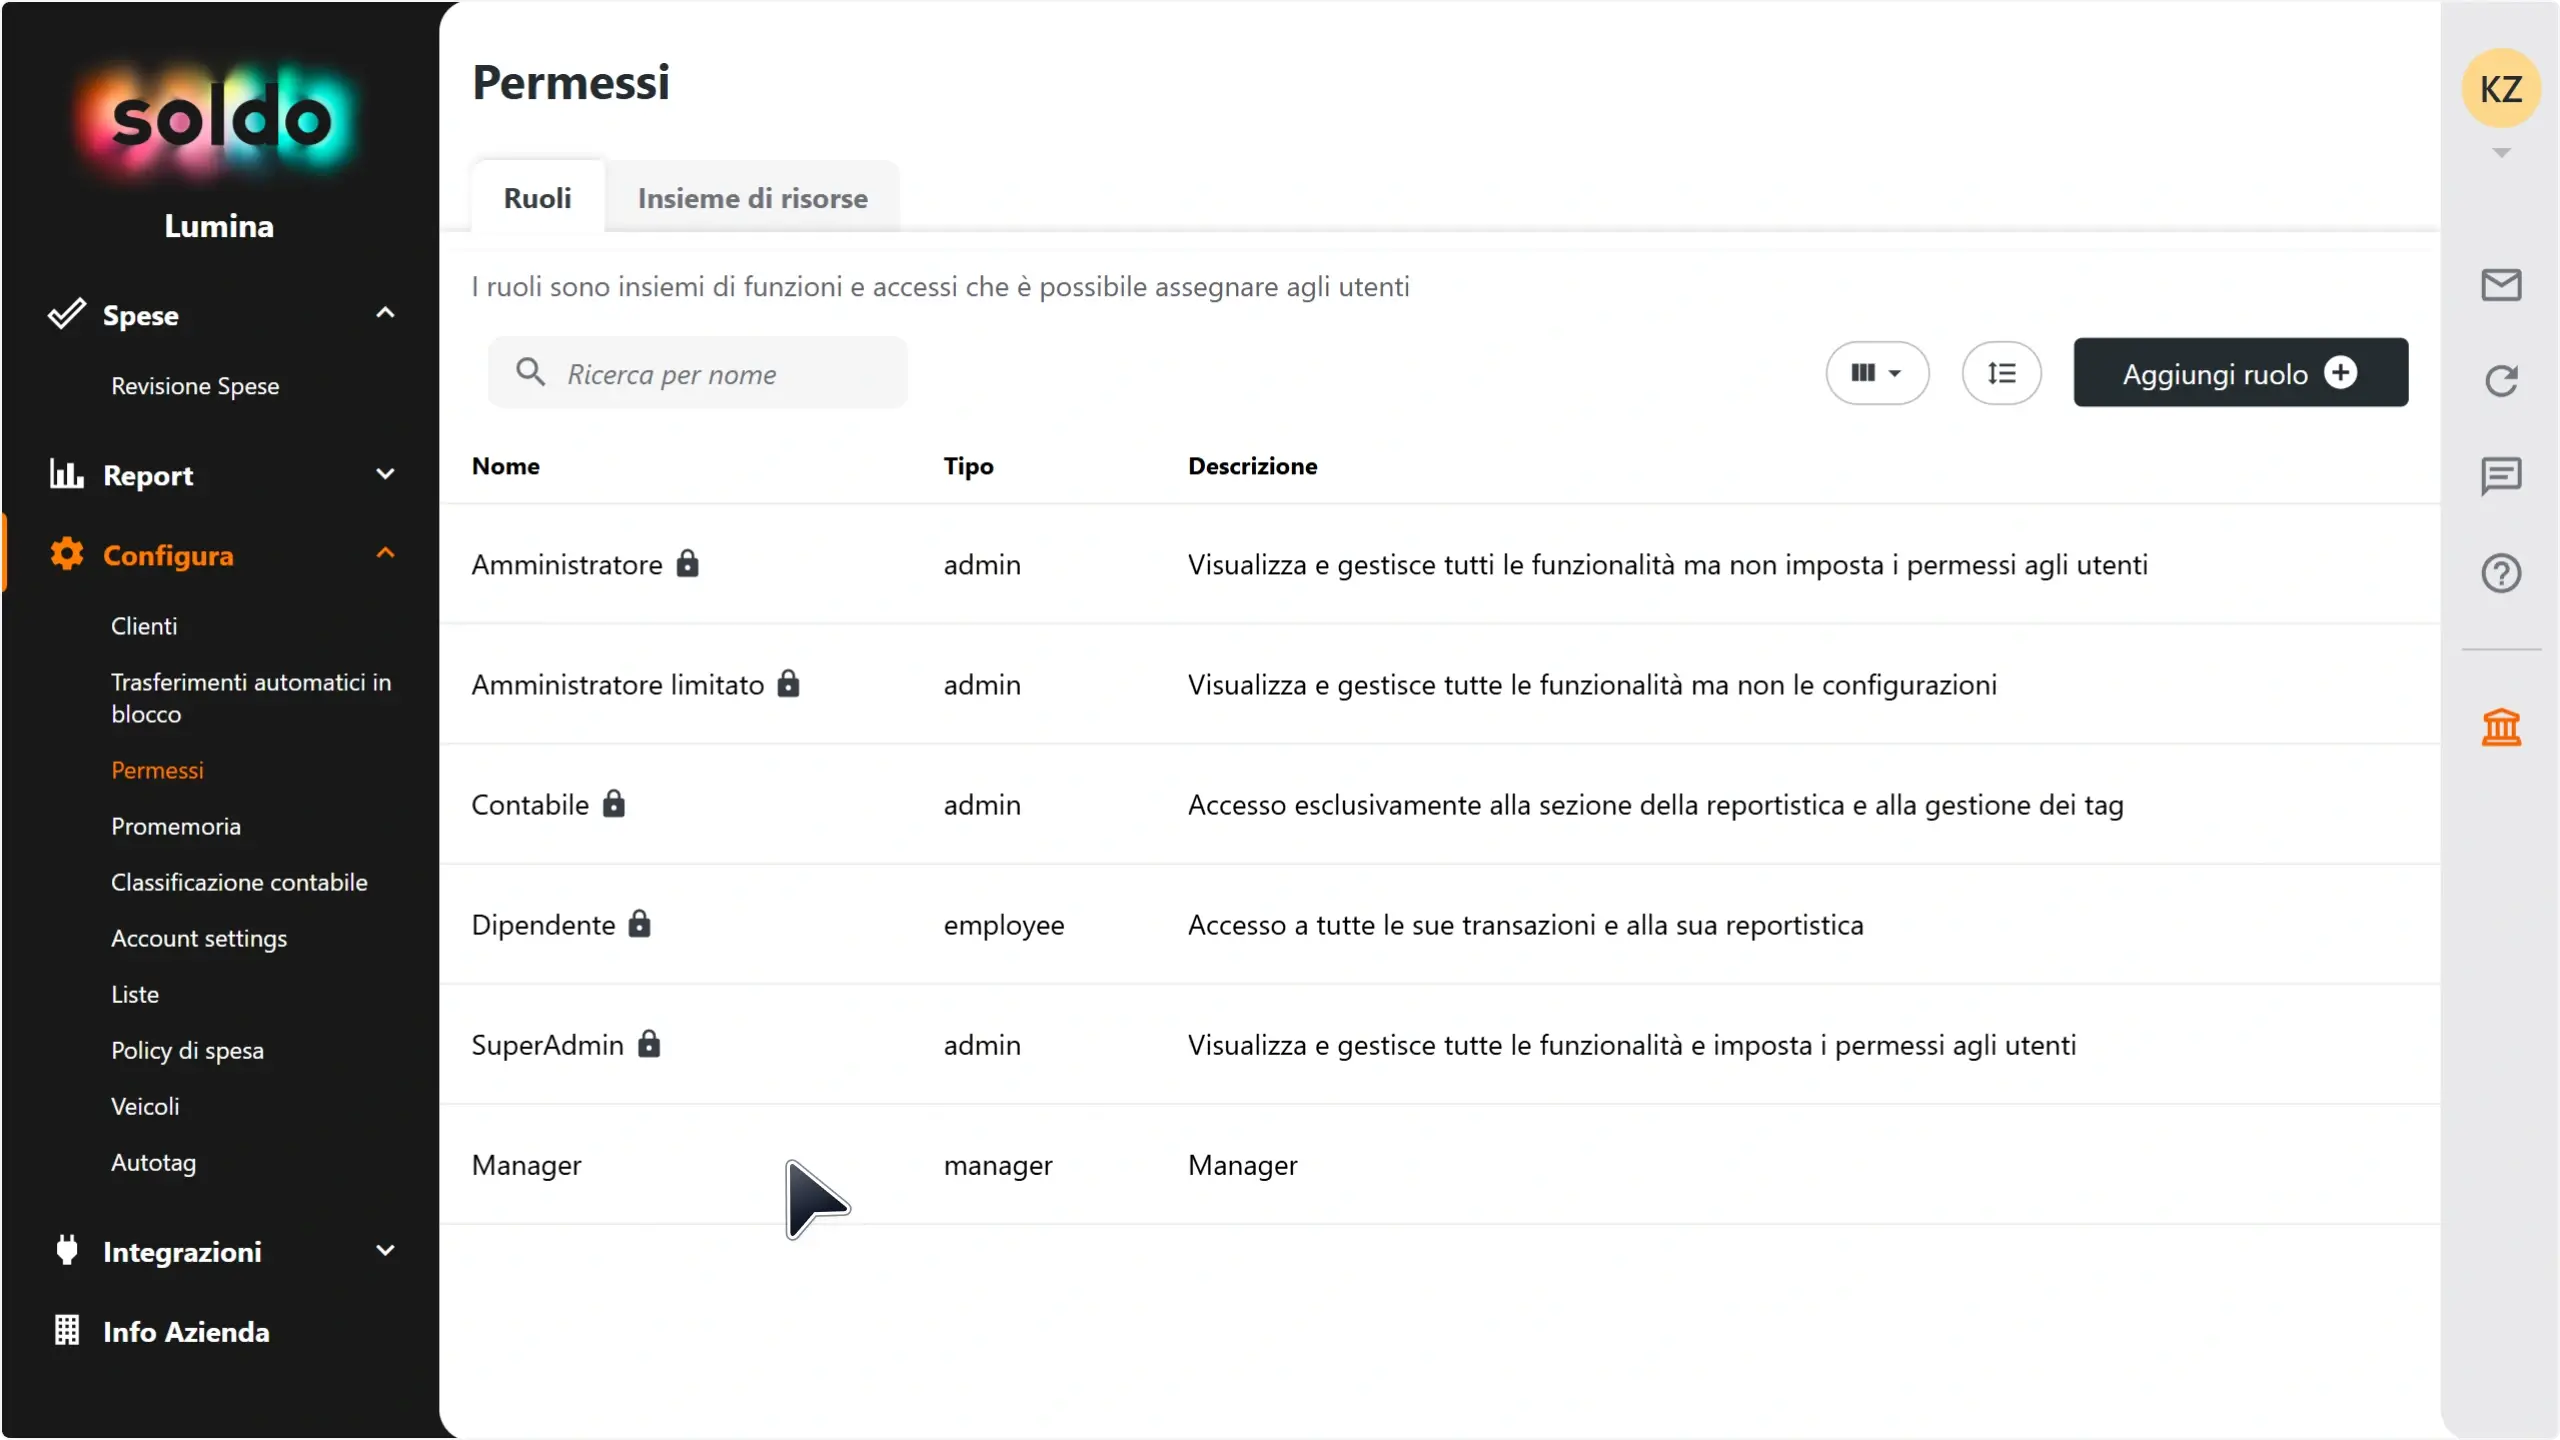The width and height of the screenshot is (2560, 1440).
Task: Open the chat messages icon
Action: [x=2500, y=476]
